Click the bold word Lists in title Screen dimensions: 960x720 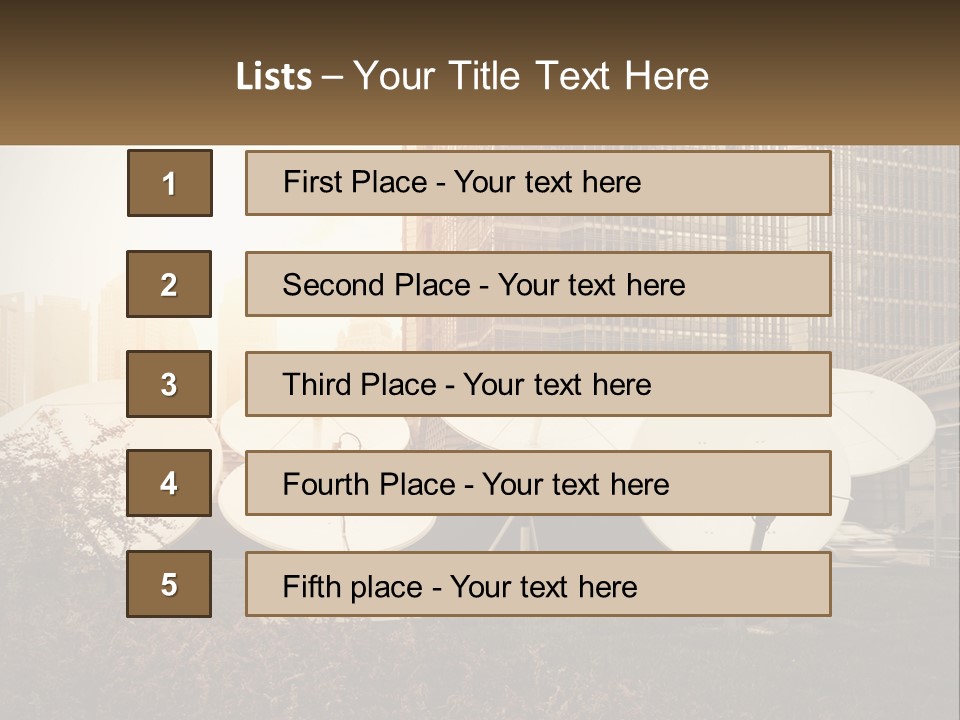[274, 76]
